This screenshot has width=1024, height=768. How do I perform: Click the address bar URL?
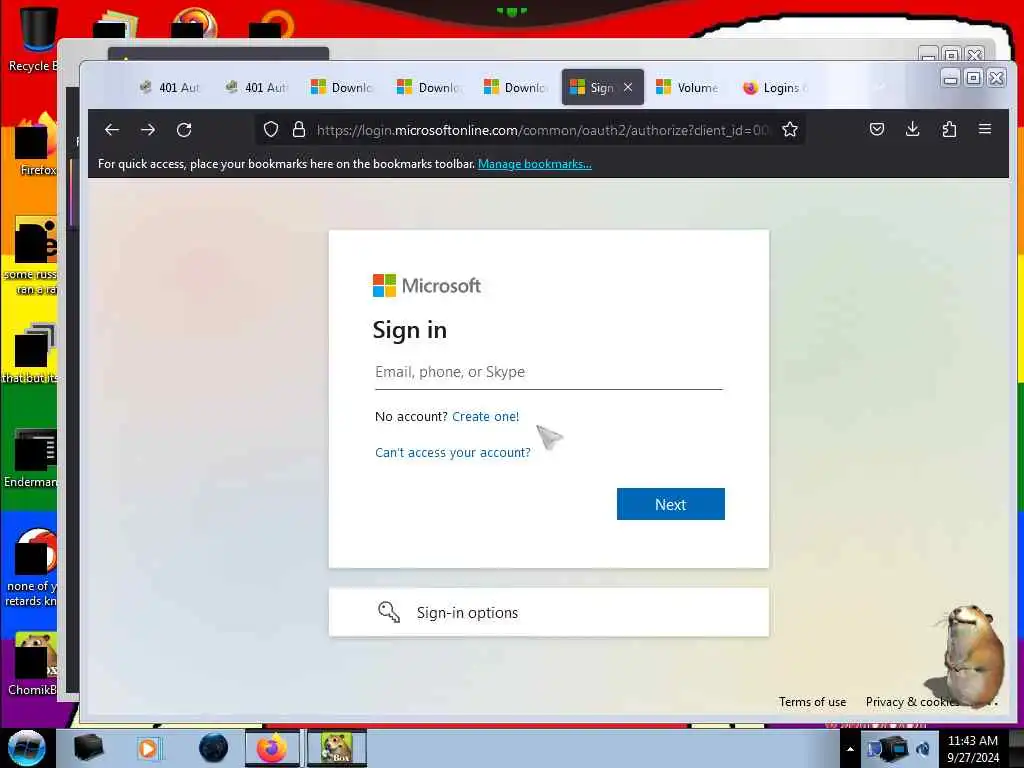point(542,130)
